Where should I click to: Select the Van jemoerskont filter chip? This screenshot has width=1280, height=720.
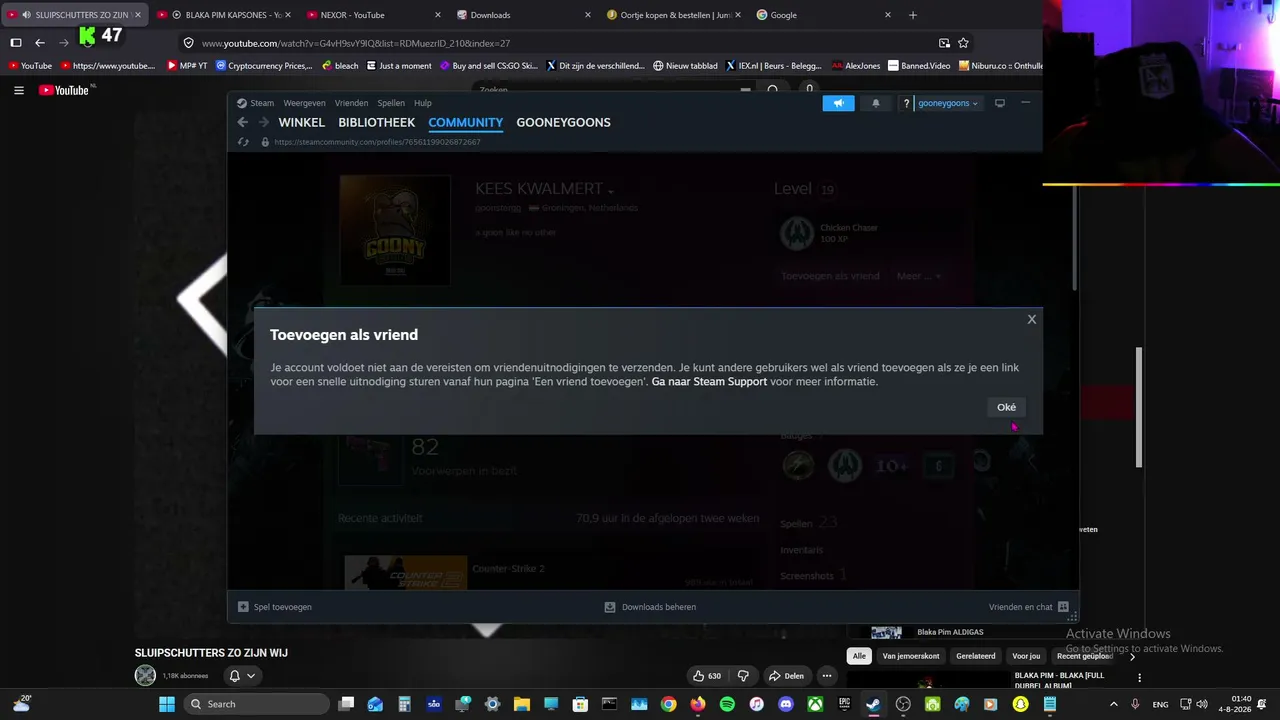click(x=911, y=656)
